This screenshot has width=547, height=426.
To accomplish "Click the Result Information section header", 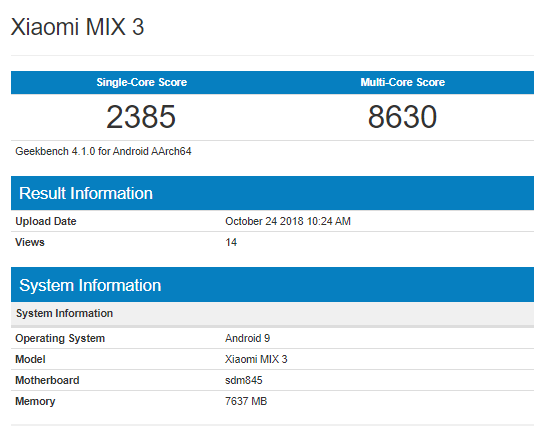I will coord(272,193).
